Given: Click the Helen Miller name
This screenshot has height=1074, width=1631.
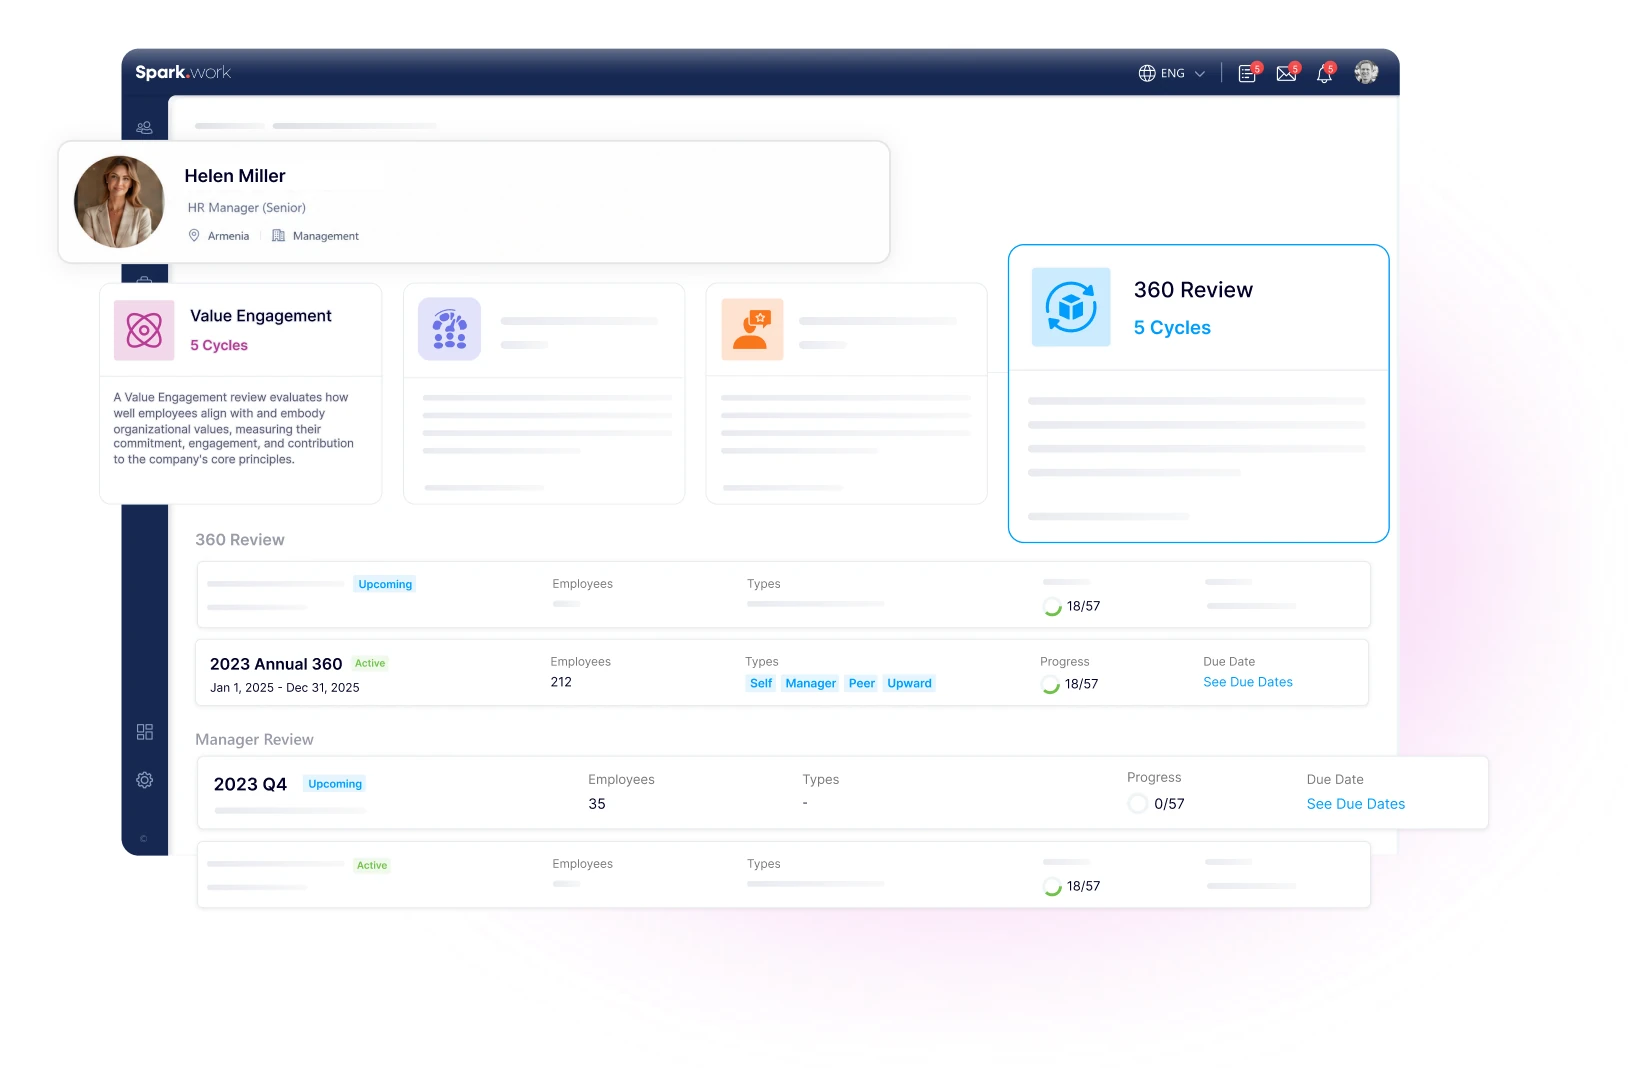Looking at the screenshot, I should (235, 176).
